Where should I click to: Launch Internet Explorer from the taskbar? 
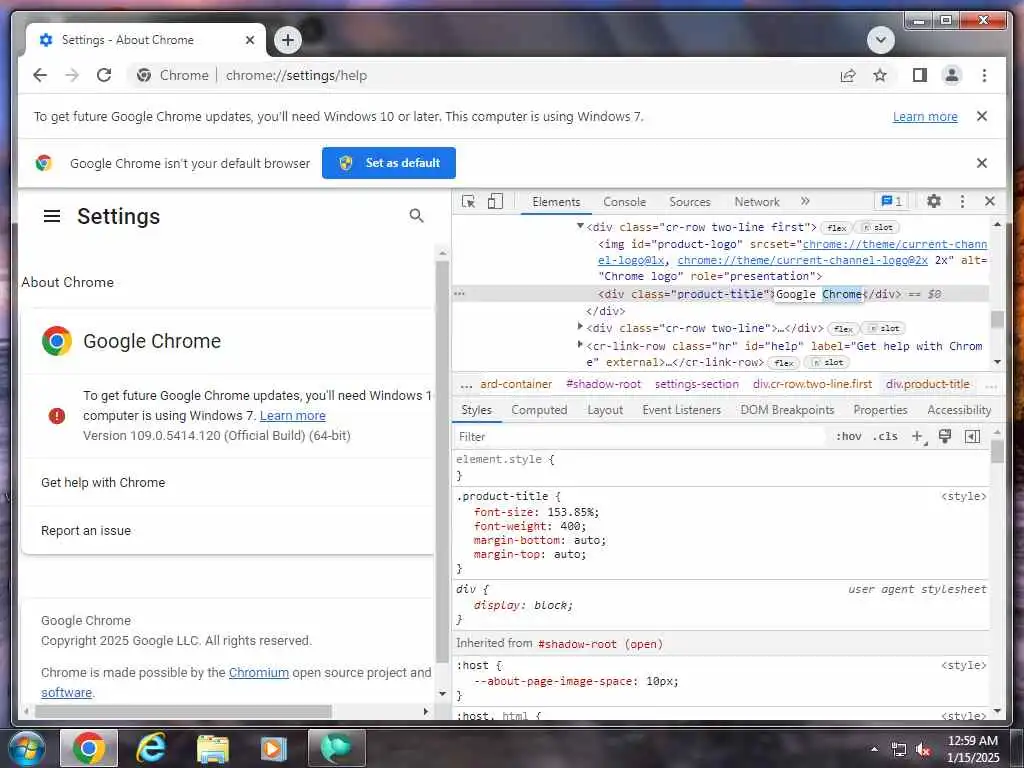click(151, 748)
